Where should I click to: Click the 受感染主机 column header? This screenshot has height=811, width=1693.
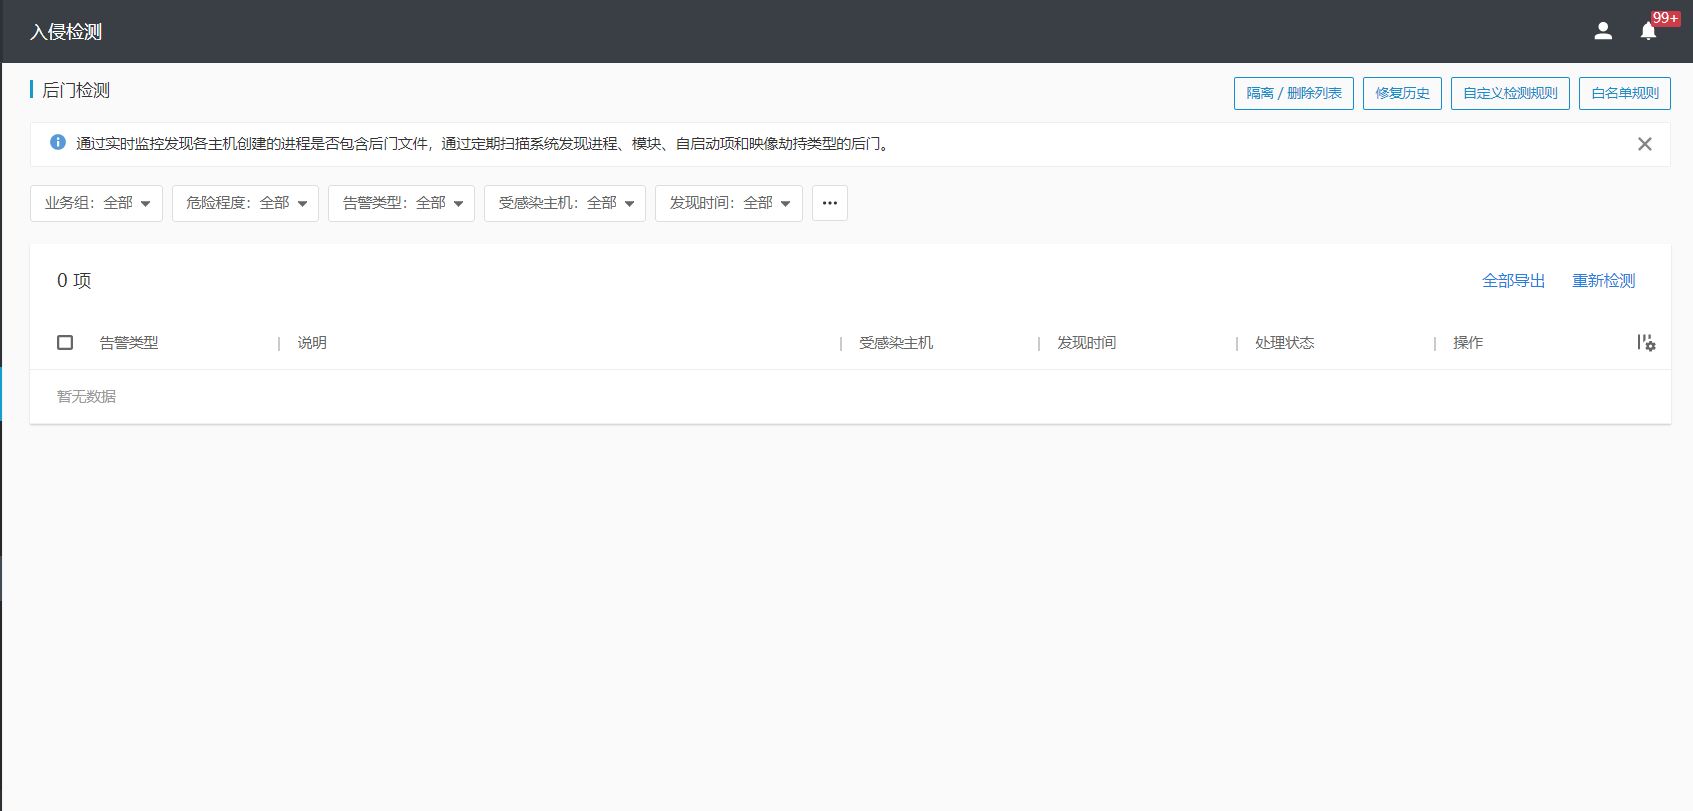(896, 343)
